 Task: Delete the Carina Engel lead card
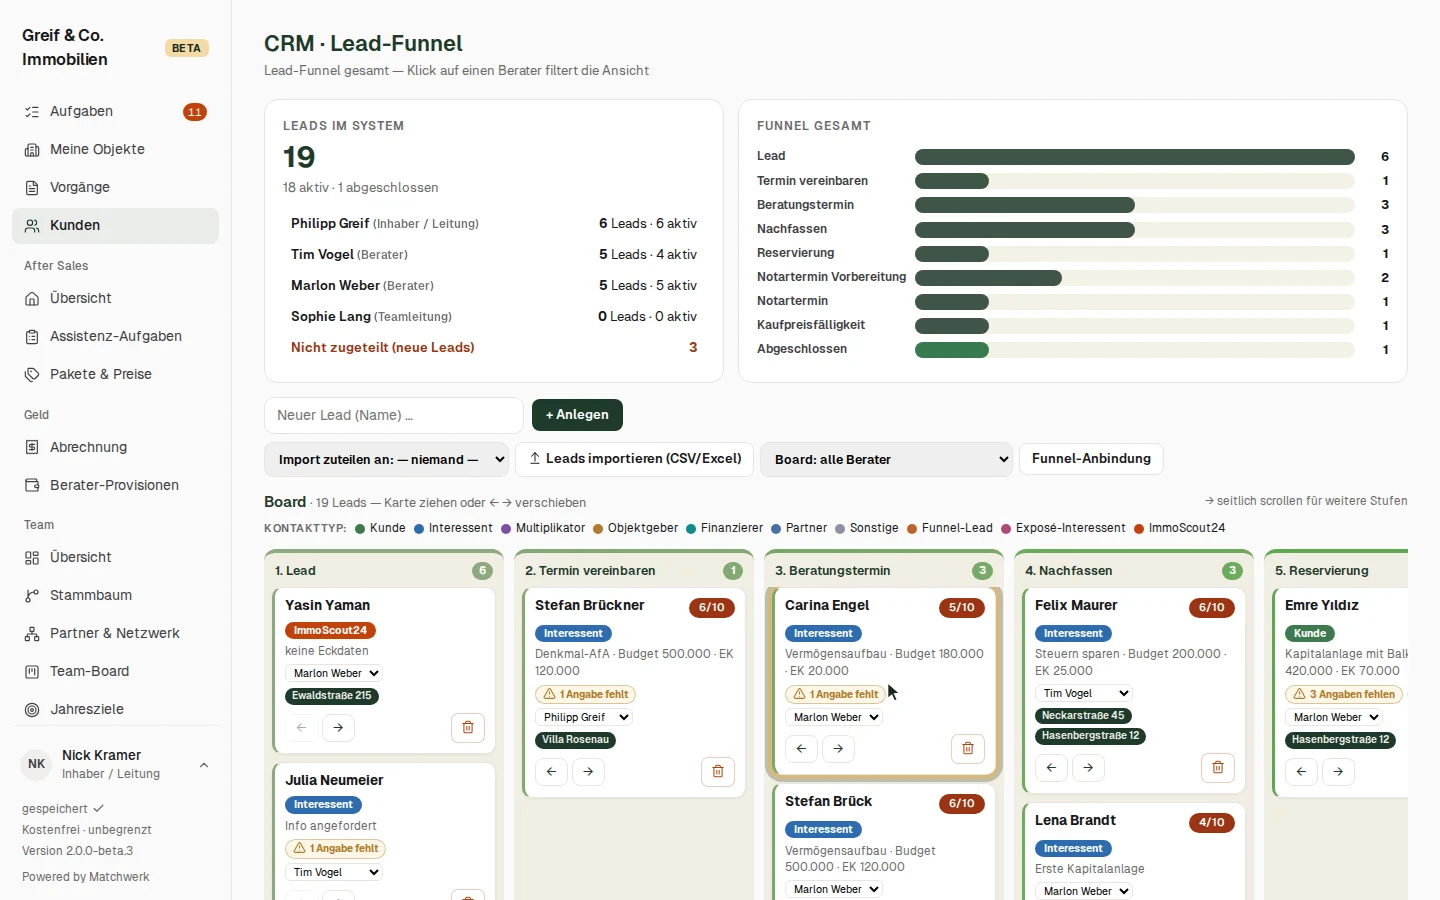pos(968,749)
